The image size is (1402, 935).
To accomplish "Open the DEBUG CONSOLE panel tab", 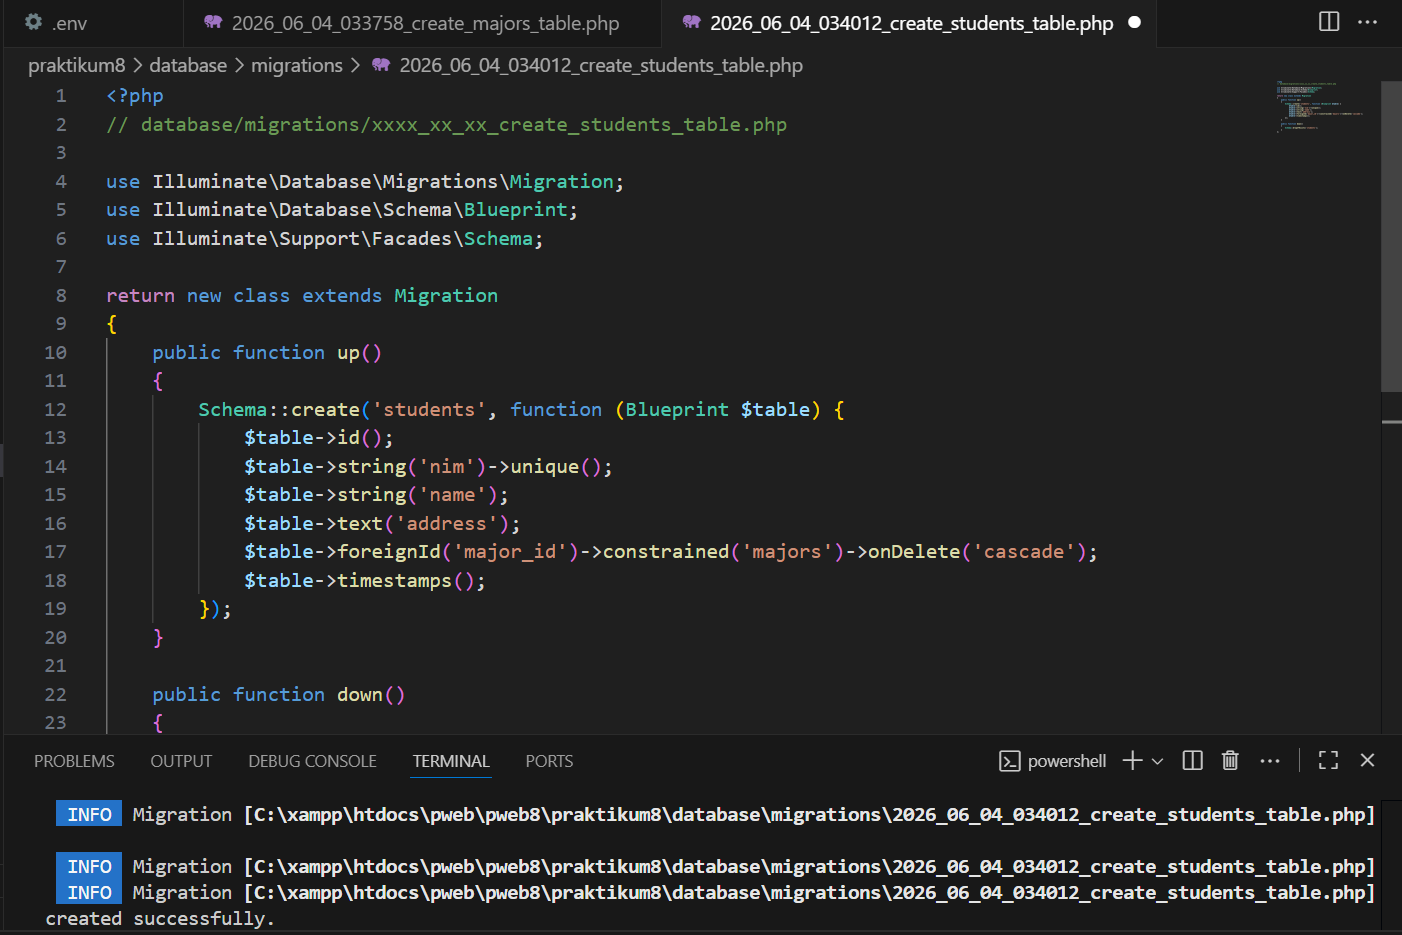I will (x=312, y=761).
